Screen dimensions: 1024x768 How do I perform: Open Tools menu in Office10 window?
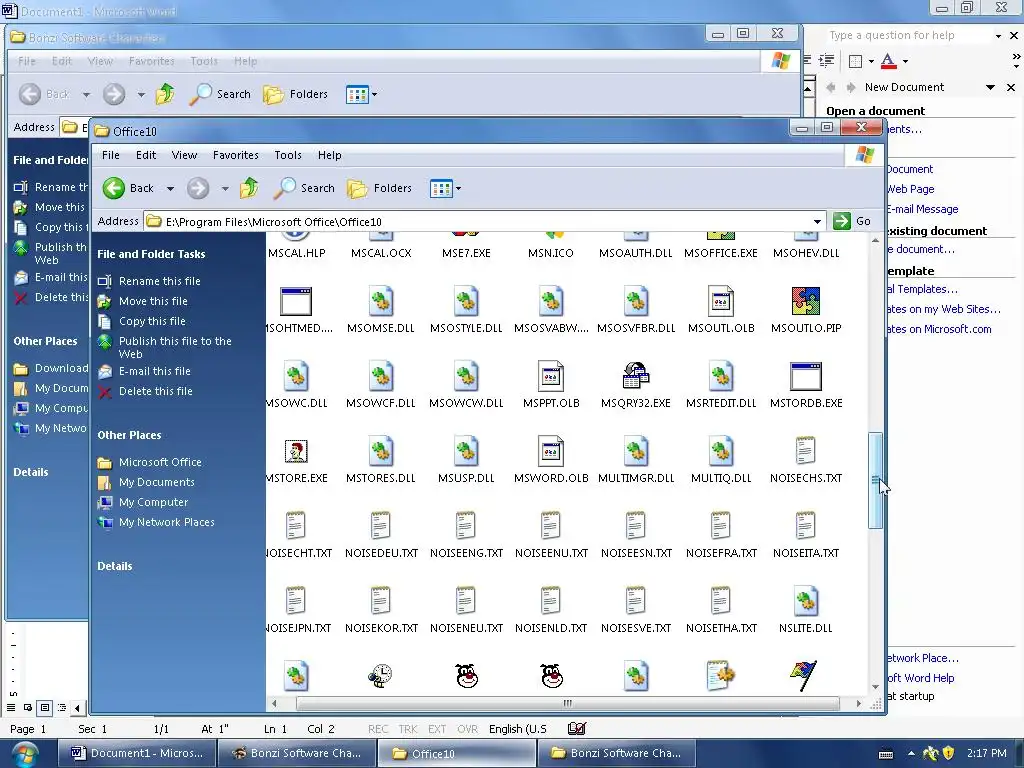click(x=288, y=155)
